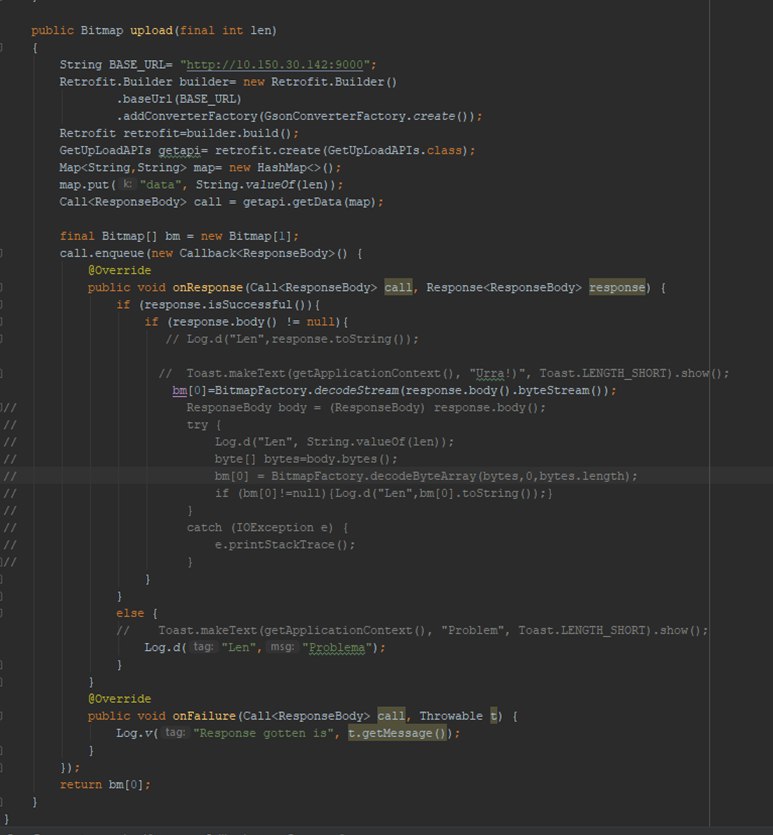
Task: Click the 'return bm[0];' statement
Action: point(105,785)
